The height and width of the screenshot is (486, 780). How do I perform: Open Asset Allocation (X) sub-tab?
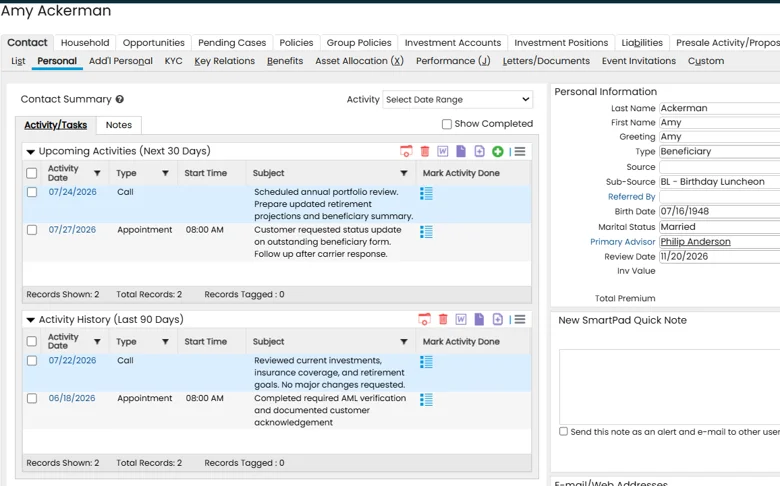pos(359,61)
